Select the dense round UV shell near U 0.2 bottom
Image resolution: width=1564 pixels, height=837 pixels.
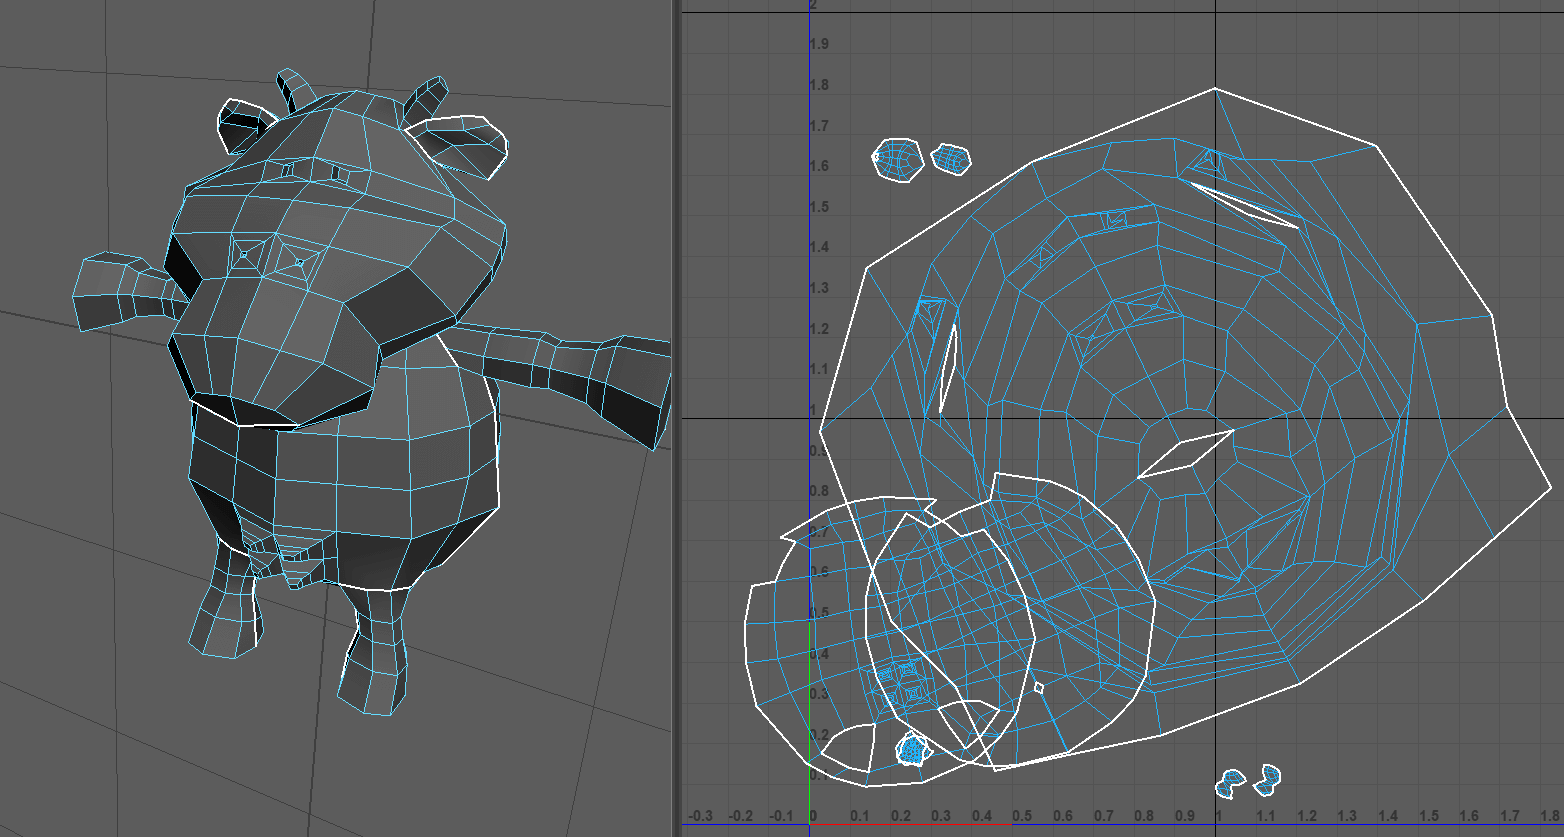pyautogui.click(x=911, y=748)
